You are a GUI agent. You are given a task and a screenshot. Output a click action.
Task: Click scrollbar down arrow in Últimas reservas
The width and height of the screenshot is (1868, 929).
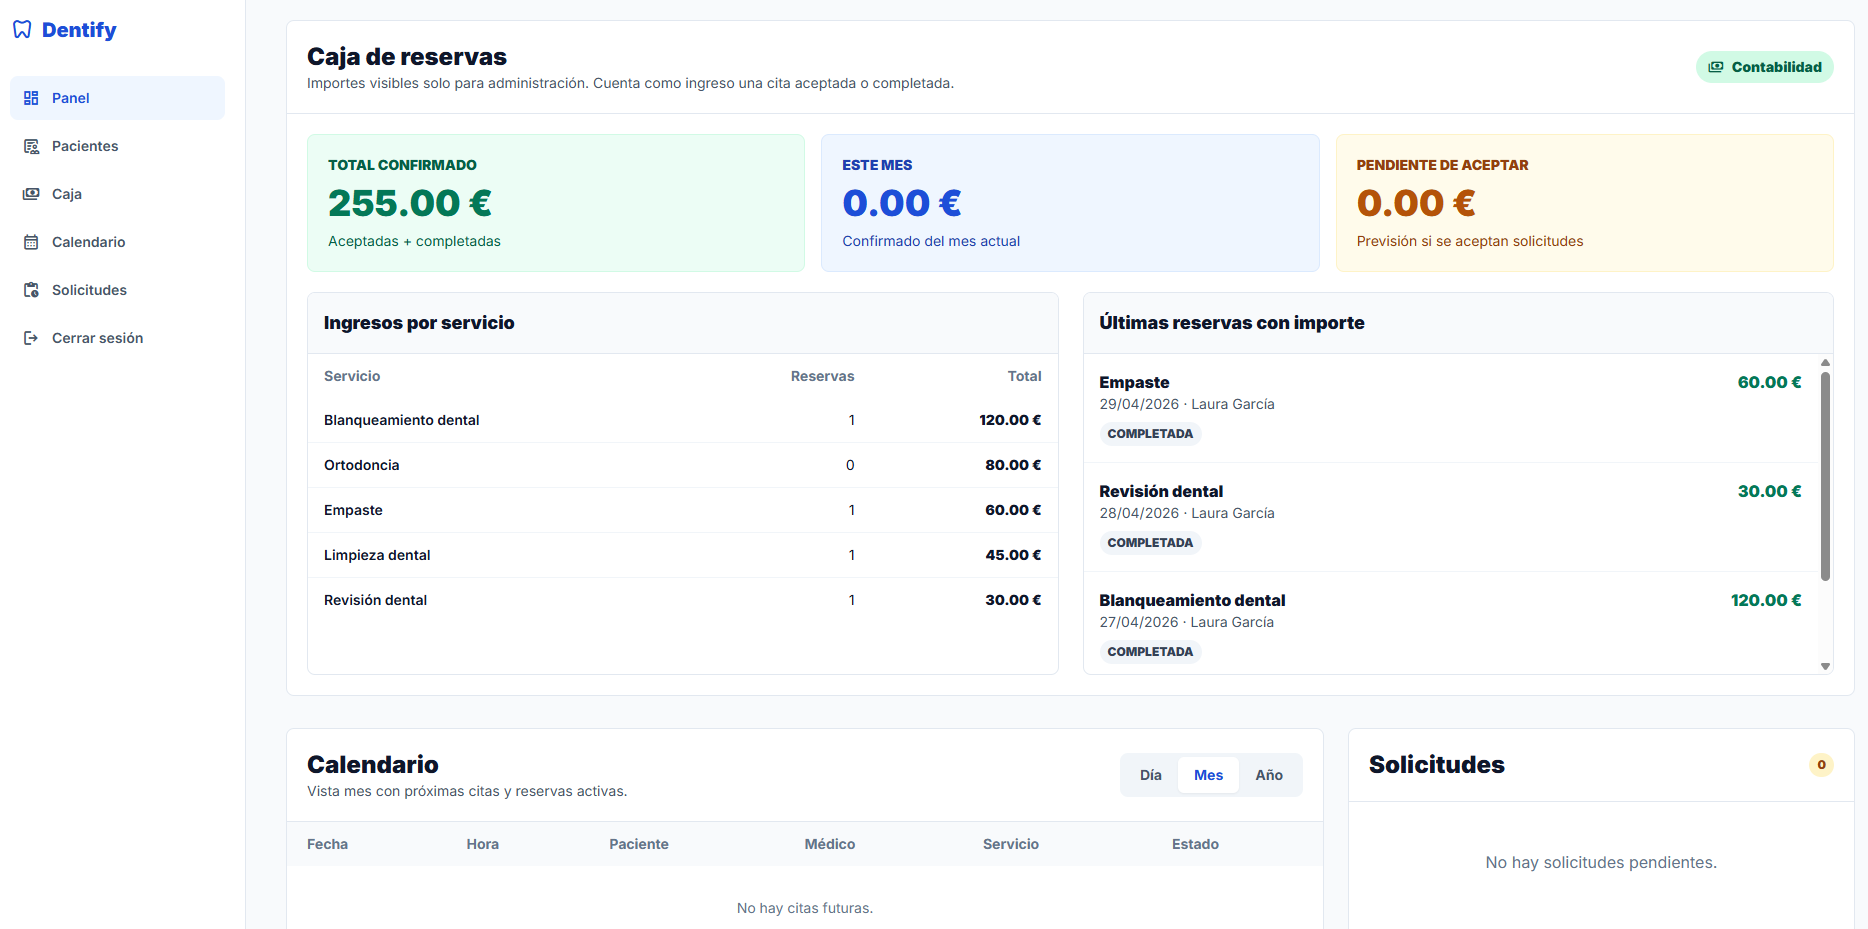[1825, 666]
